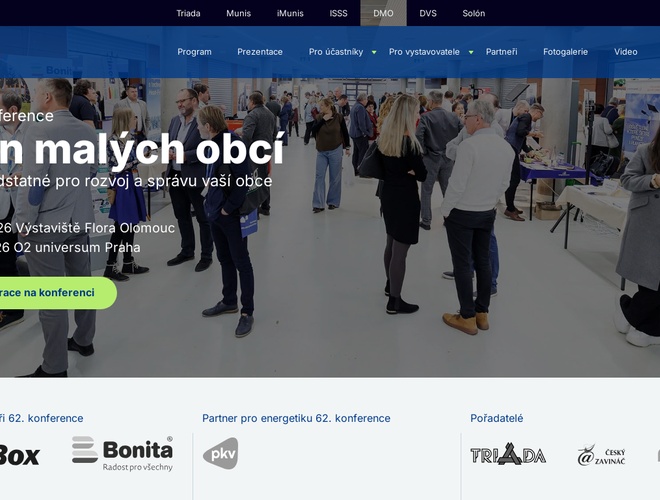Click the Box partner logo
660x500 pixels.
[x=19, y=455]
